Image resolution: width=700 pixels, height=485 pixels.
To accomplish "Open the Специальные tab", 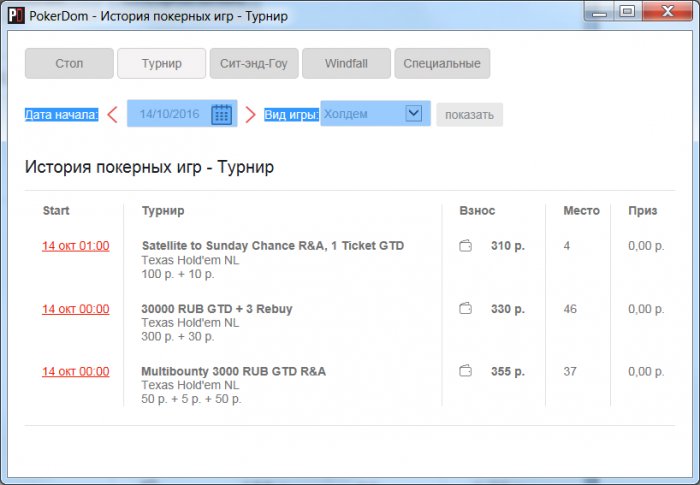I will [442, 63].
